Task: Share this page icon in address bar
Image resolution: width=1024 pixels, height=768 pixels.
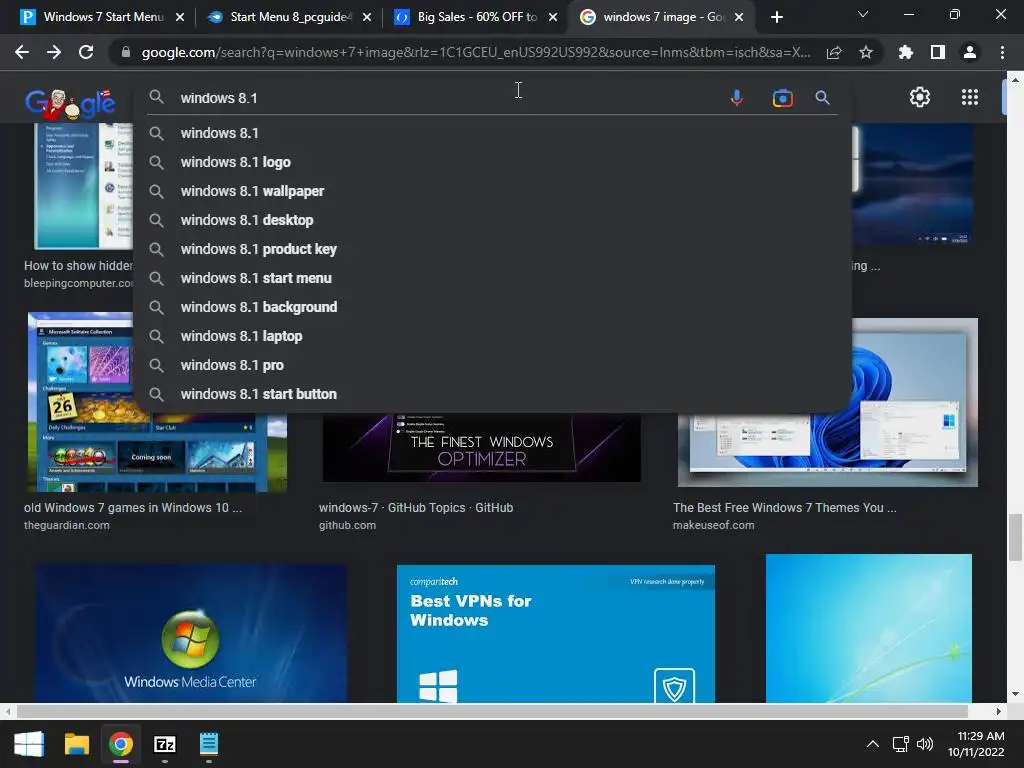Action: [834, 52]
